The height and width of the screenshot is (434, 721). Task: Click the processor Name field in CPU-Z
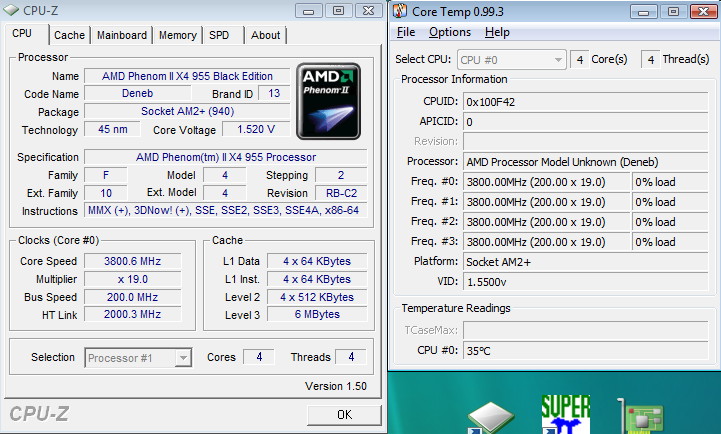(187, 76)
